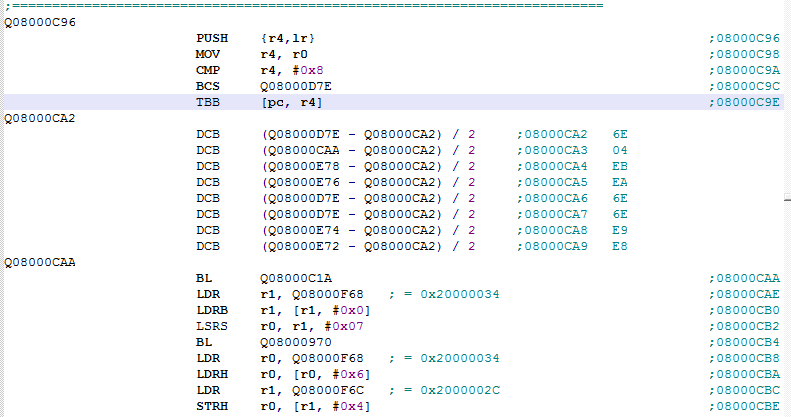Click the Q08000E78 reference in the DCB table
Image resolution: width=791 pixels, height=417 pixels.
click(300, 166)
